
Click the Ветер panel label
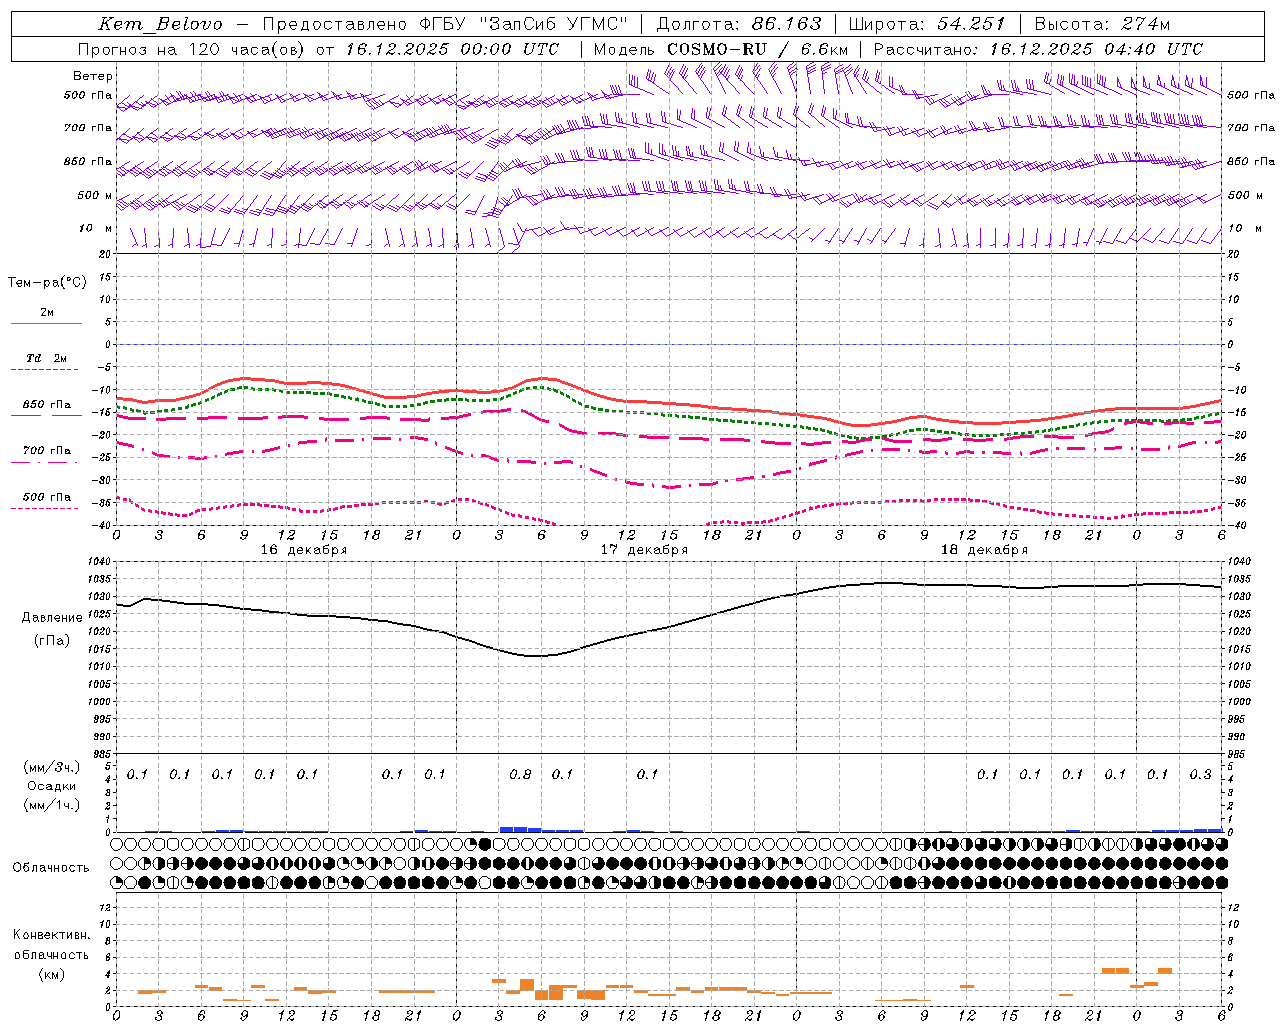[93, 76]
